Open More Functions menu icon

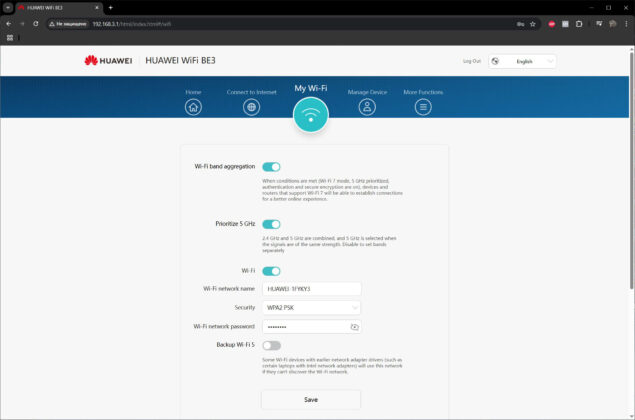coord(423,107)
